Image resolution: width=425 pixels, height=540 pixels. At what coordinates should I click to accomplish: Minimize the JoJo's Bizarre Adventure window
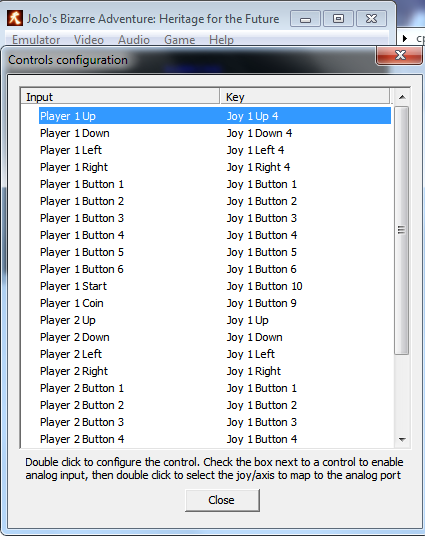click(x=305, y=19)
